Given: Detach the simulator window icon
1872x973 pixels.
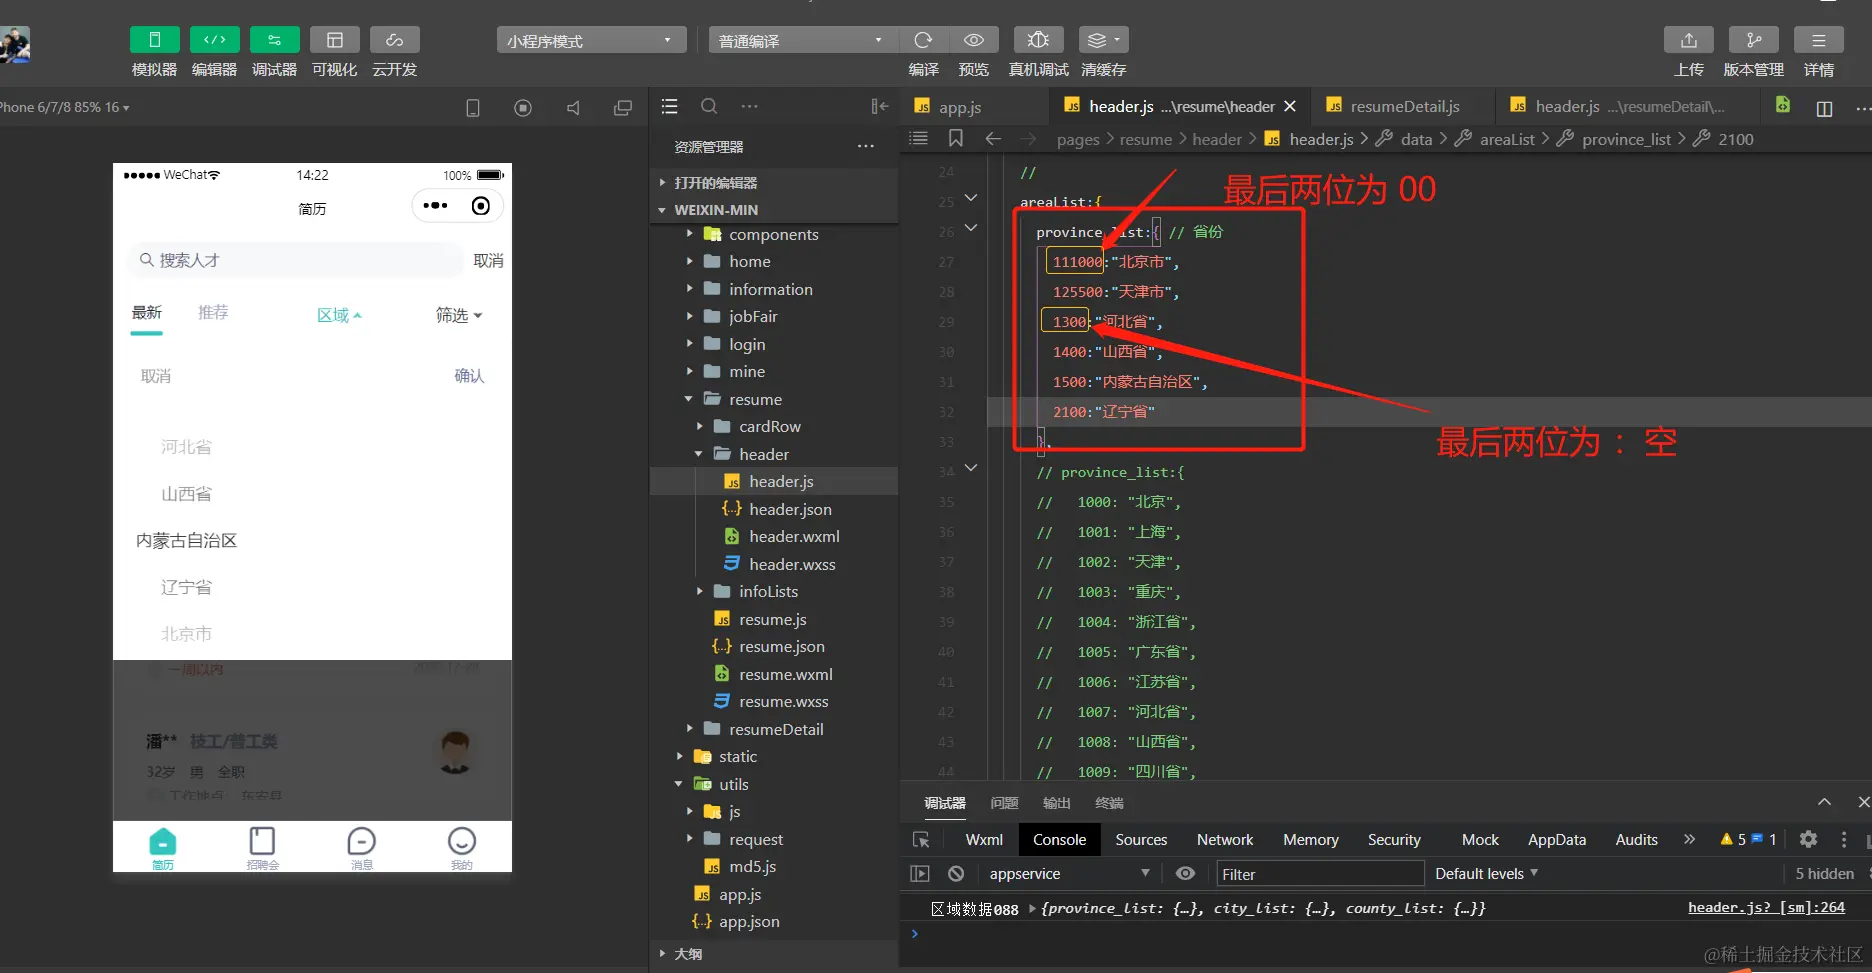Looking at the screenshot, I should tap(623, 108).
